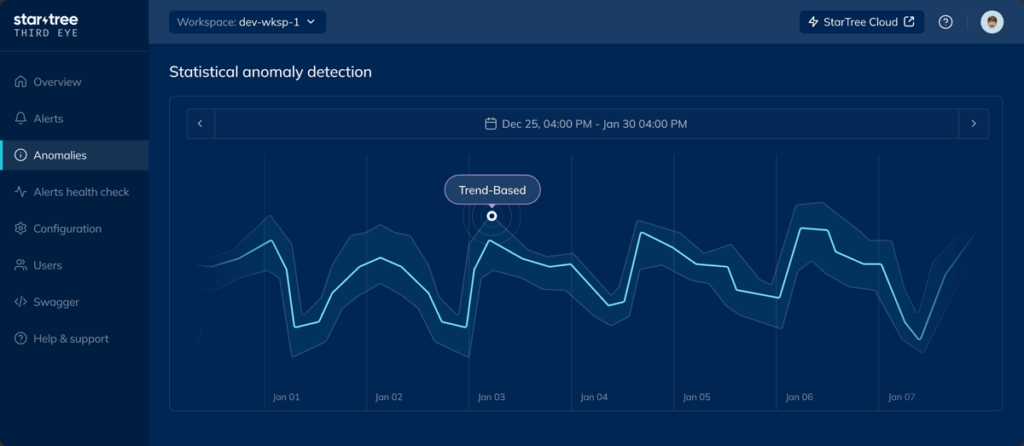Open the help question mark icon in header

coord(945,22)
